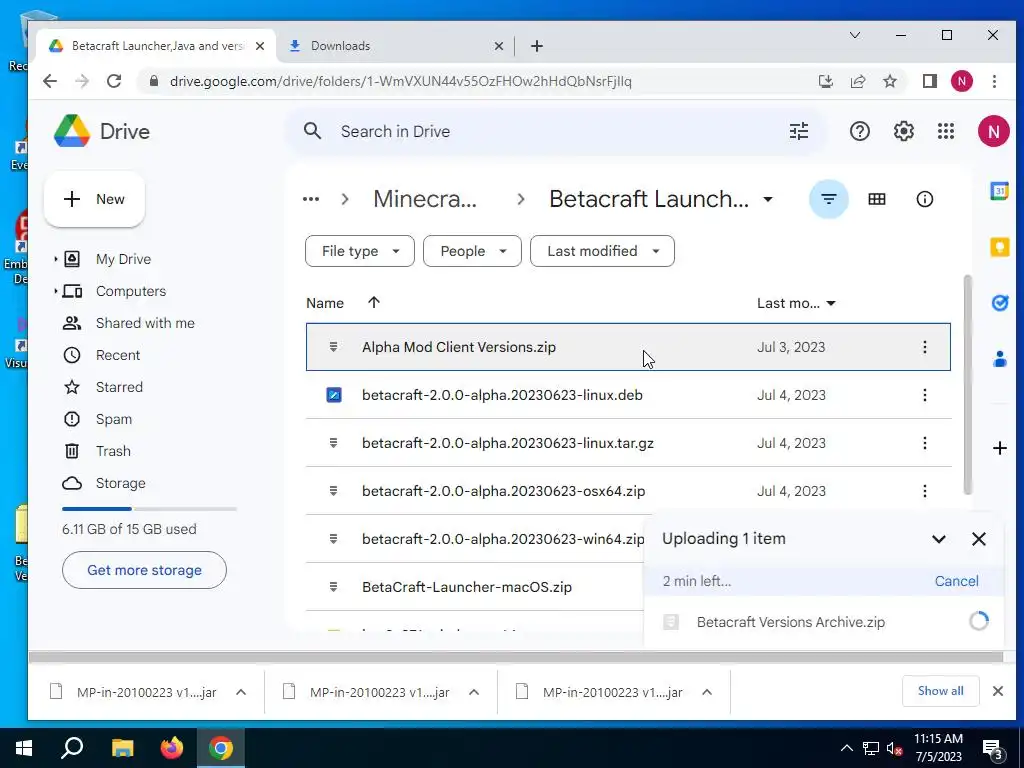Open File type filter dropdown
The height and width of the screenshot is (768, 1024).
pos(360,251)
